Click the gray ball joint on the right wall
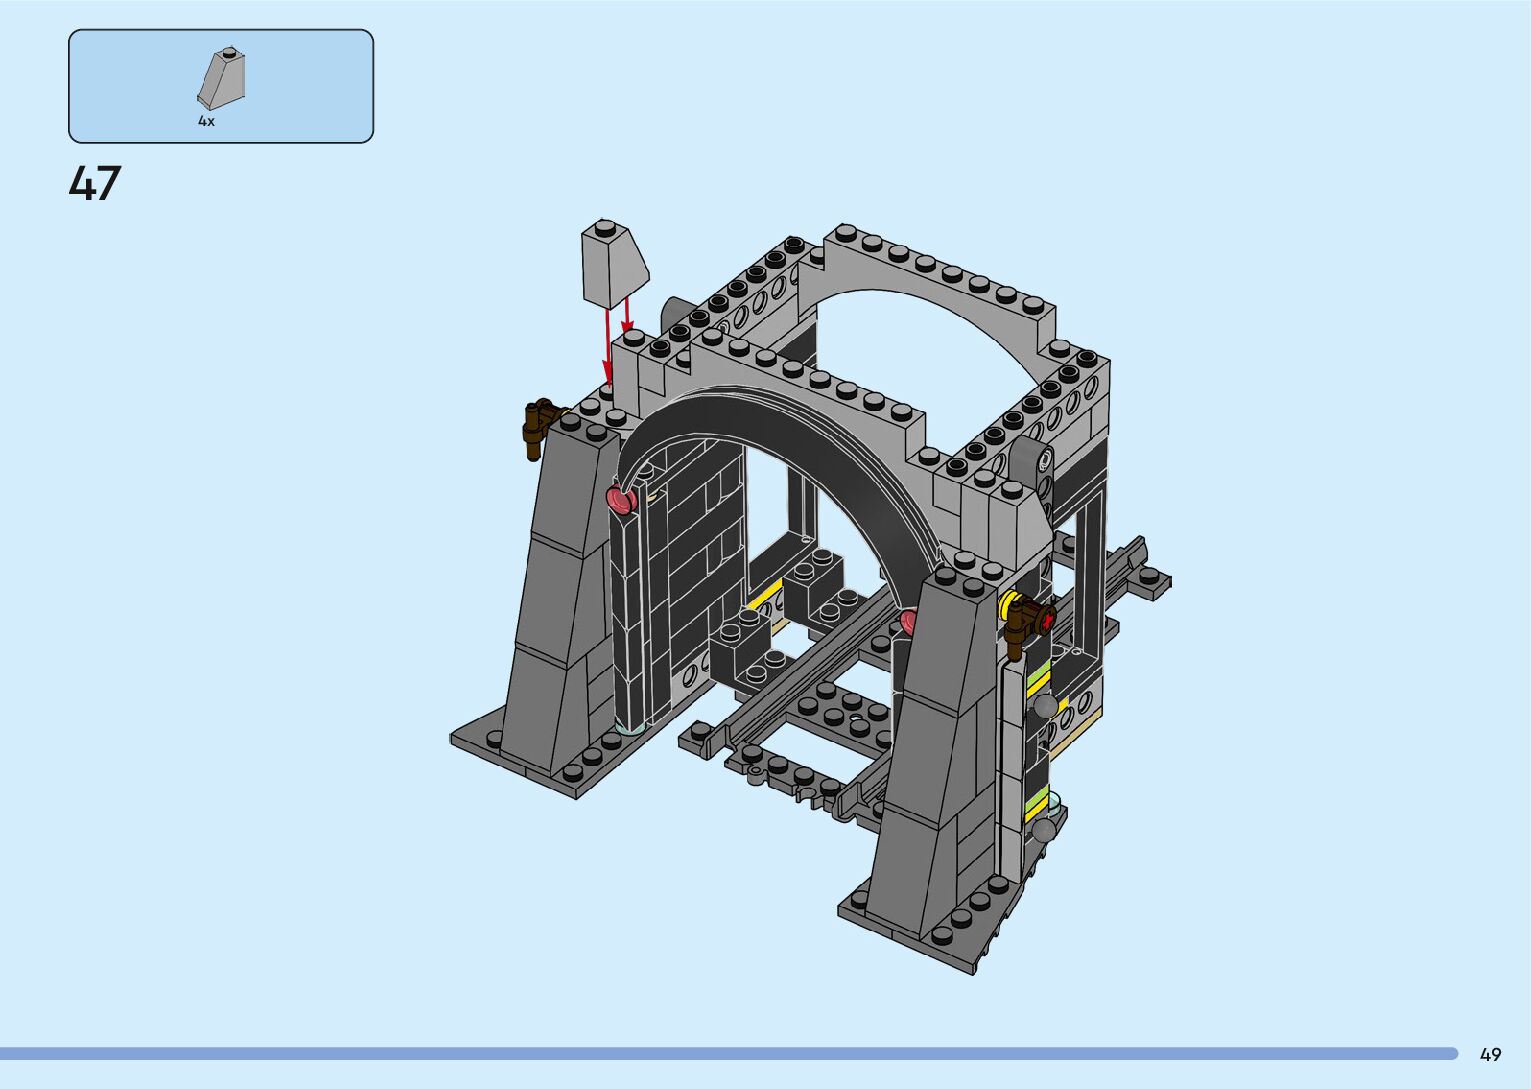The image size is (1531, 1089). click(x=1045, y=706)
